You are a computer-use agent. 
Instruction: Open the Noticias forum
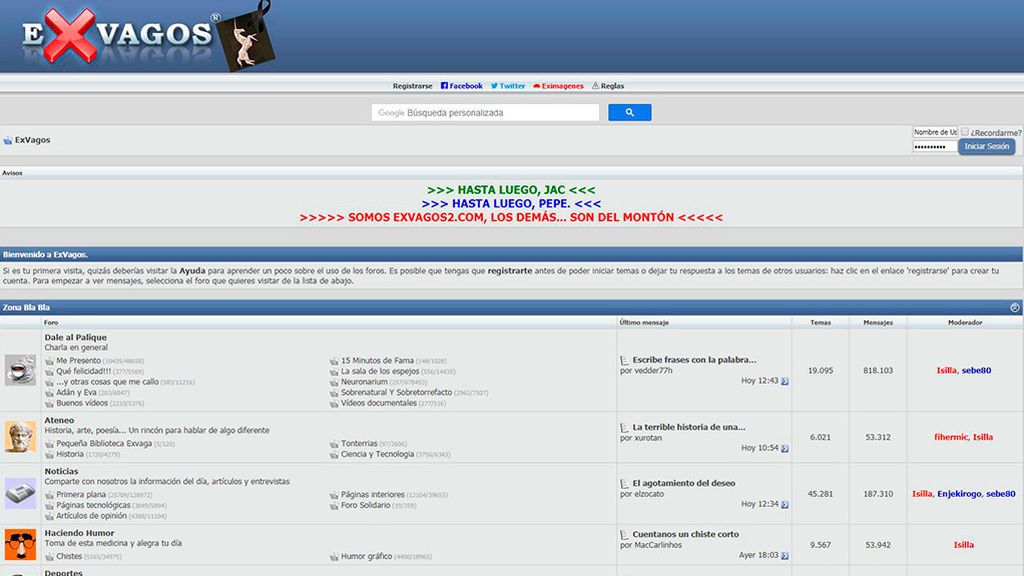coord(61,471)
